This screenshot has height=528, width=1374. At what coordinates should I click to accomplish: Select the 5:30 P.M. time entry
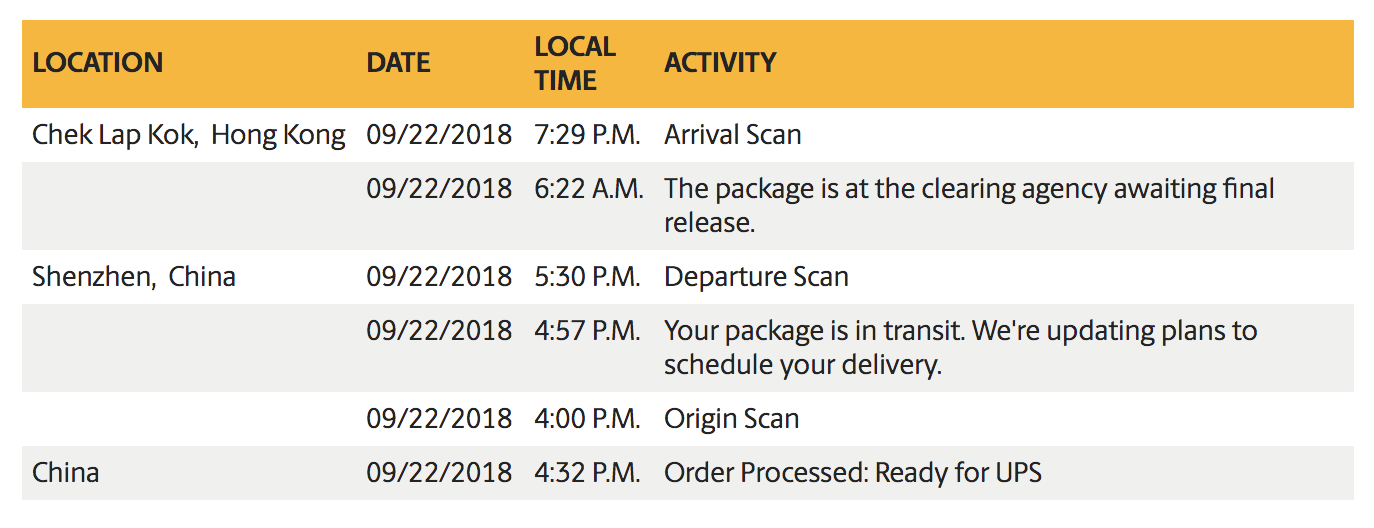(x=587, y=276)
